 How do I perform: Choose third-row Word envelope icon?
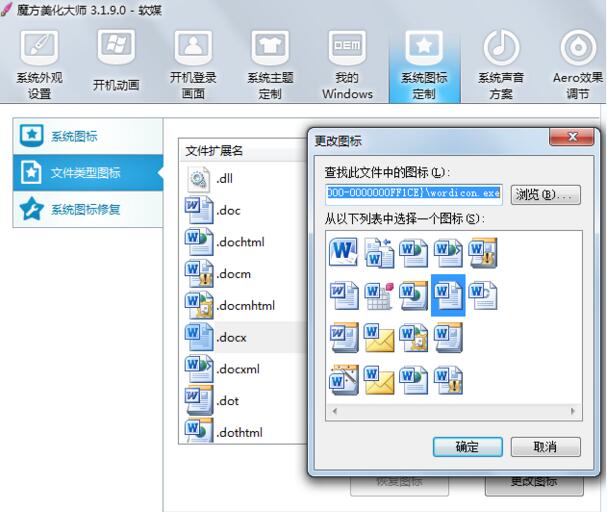click(x=379, y=338)
